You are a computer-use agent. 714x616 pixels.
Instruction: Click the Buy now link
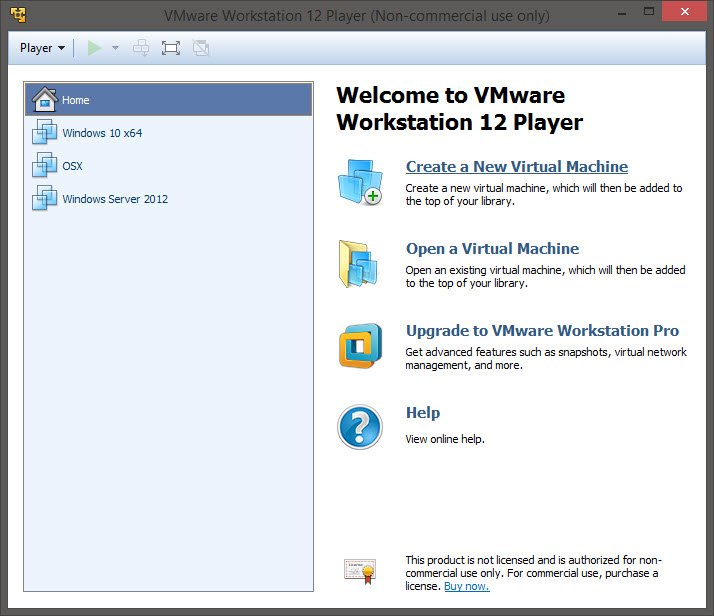pyautogui.click(x=467, y=586)
